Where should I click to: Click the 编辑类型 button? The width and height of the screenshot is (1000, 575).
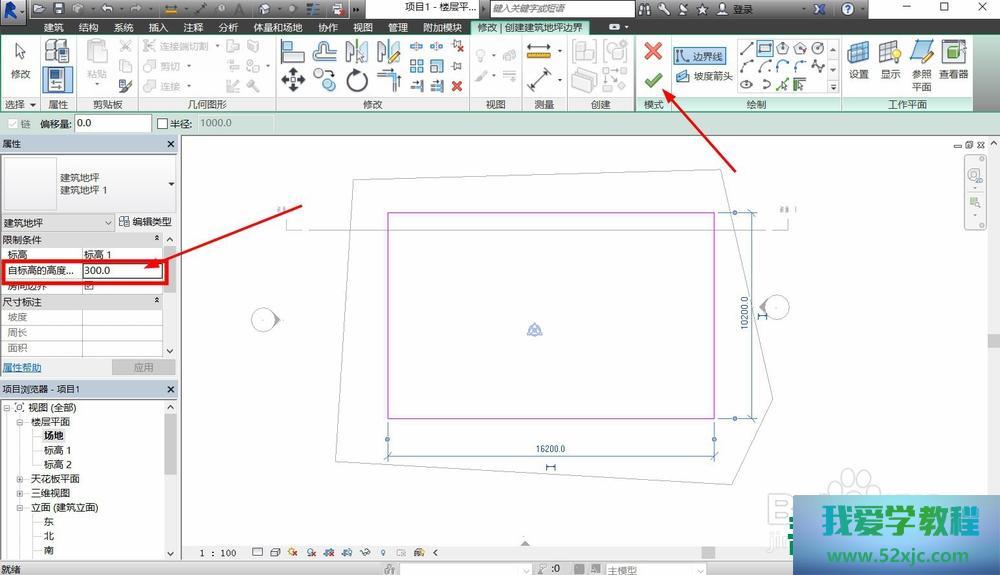(145, 222)
